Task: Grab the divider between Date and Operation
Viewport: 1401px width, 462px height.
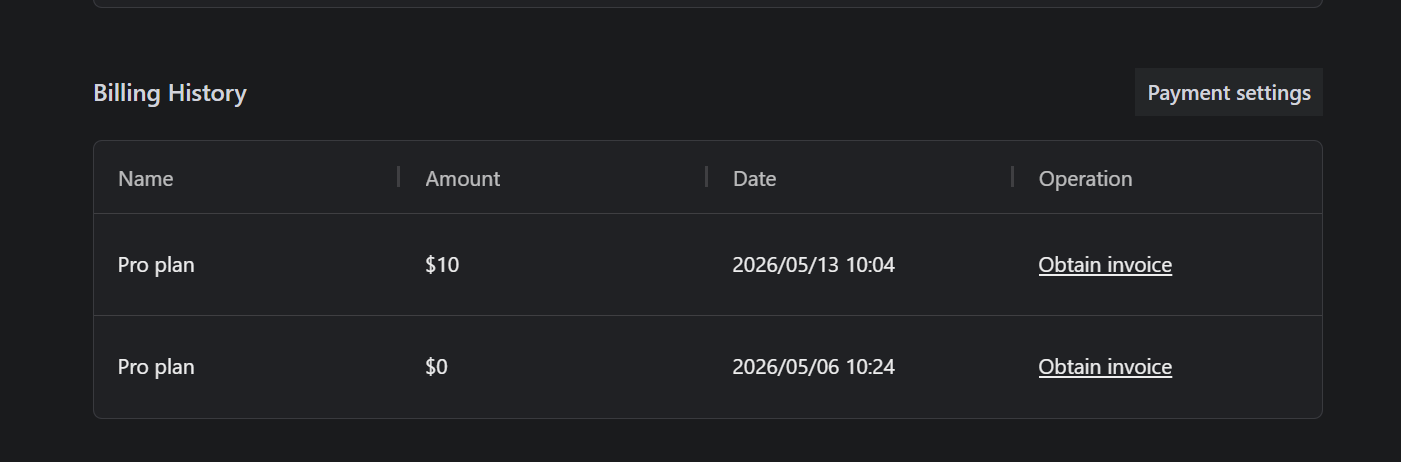Action: tap(1012, 177)
